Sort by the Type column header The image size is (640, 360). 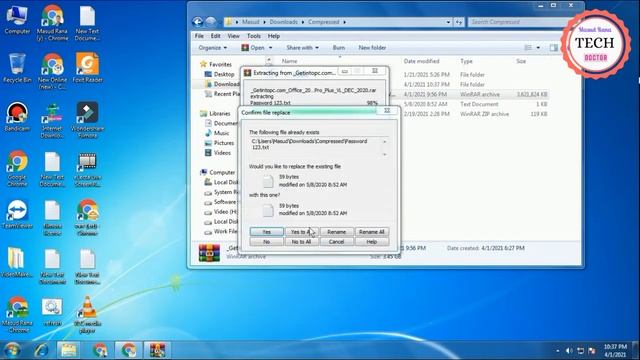click(466, 61)
